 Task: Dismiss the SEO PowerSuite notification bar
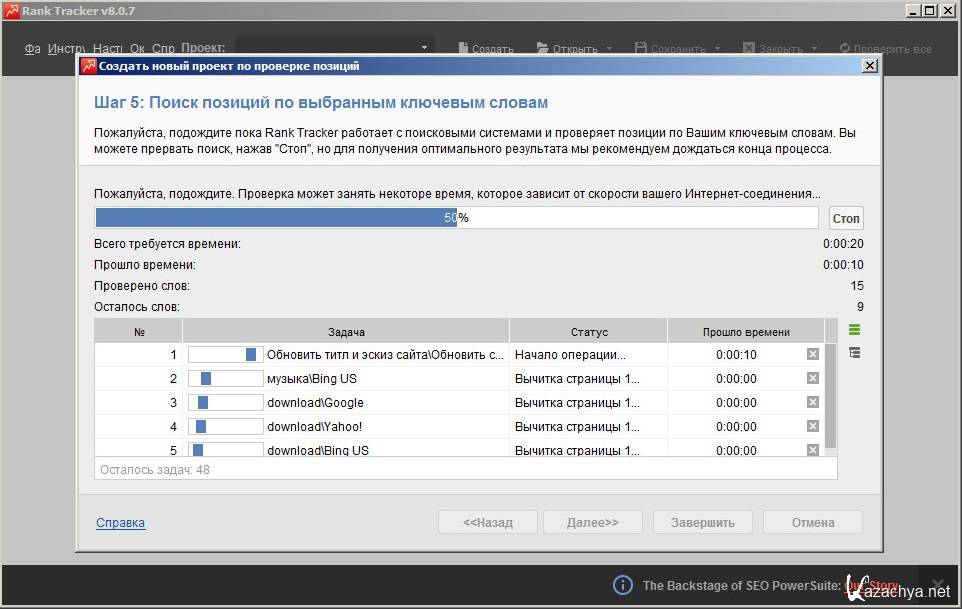(x=937, y=585)
